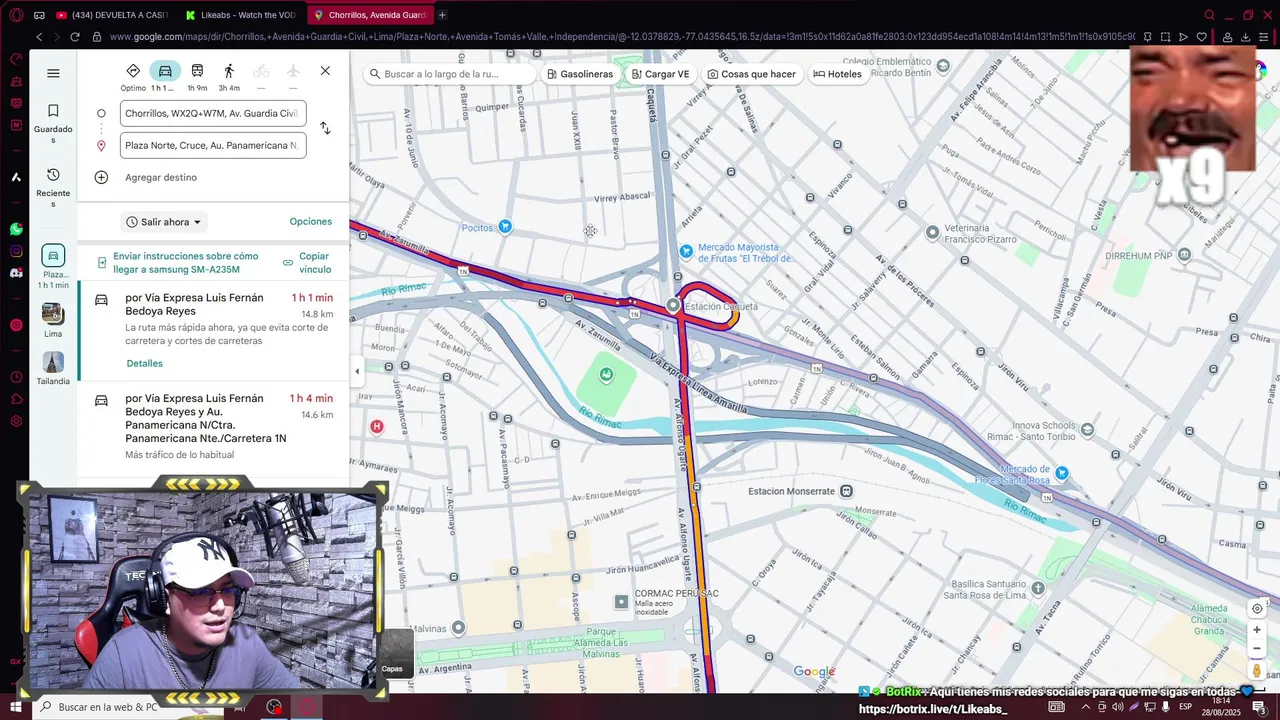
Task: Select the Óptimo best travel mode
Action: [133, 76]
